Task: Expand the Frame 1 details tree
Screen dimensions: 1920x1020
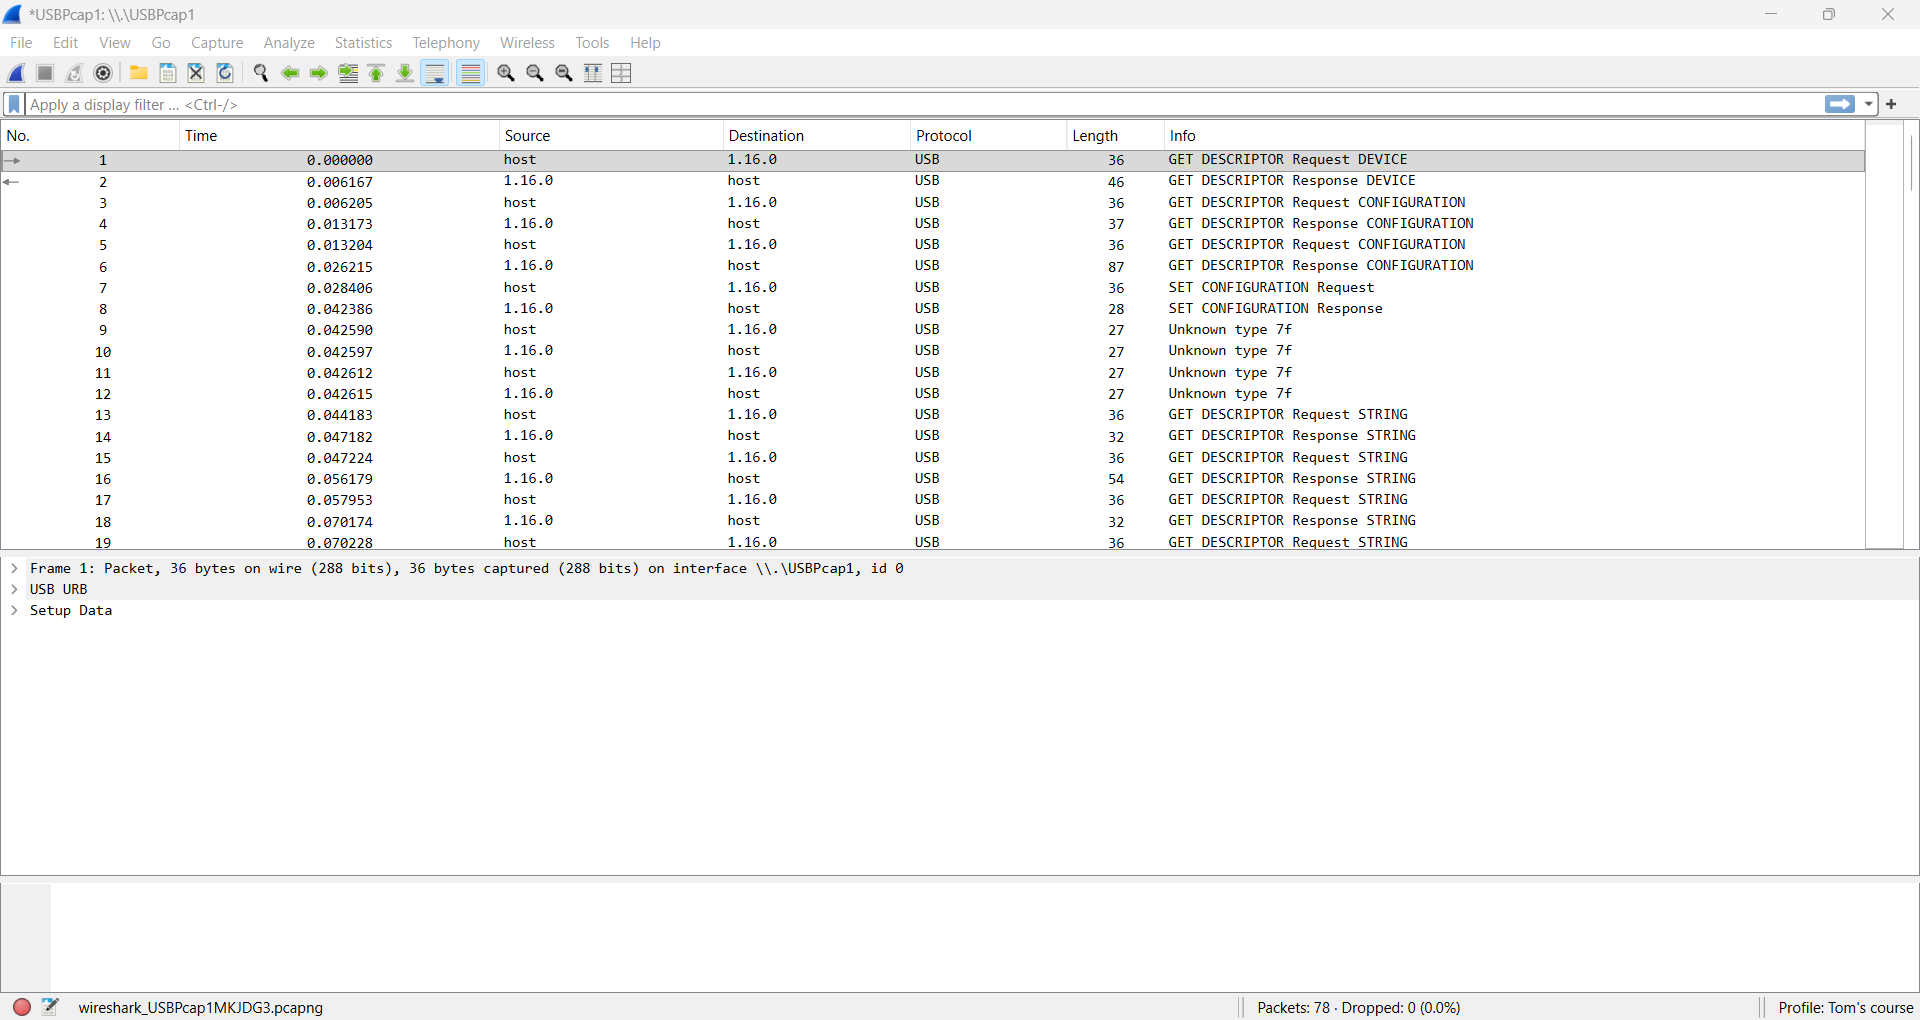Action: tap(15, 568)
